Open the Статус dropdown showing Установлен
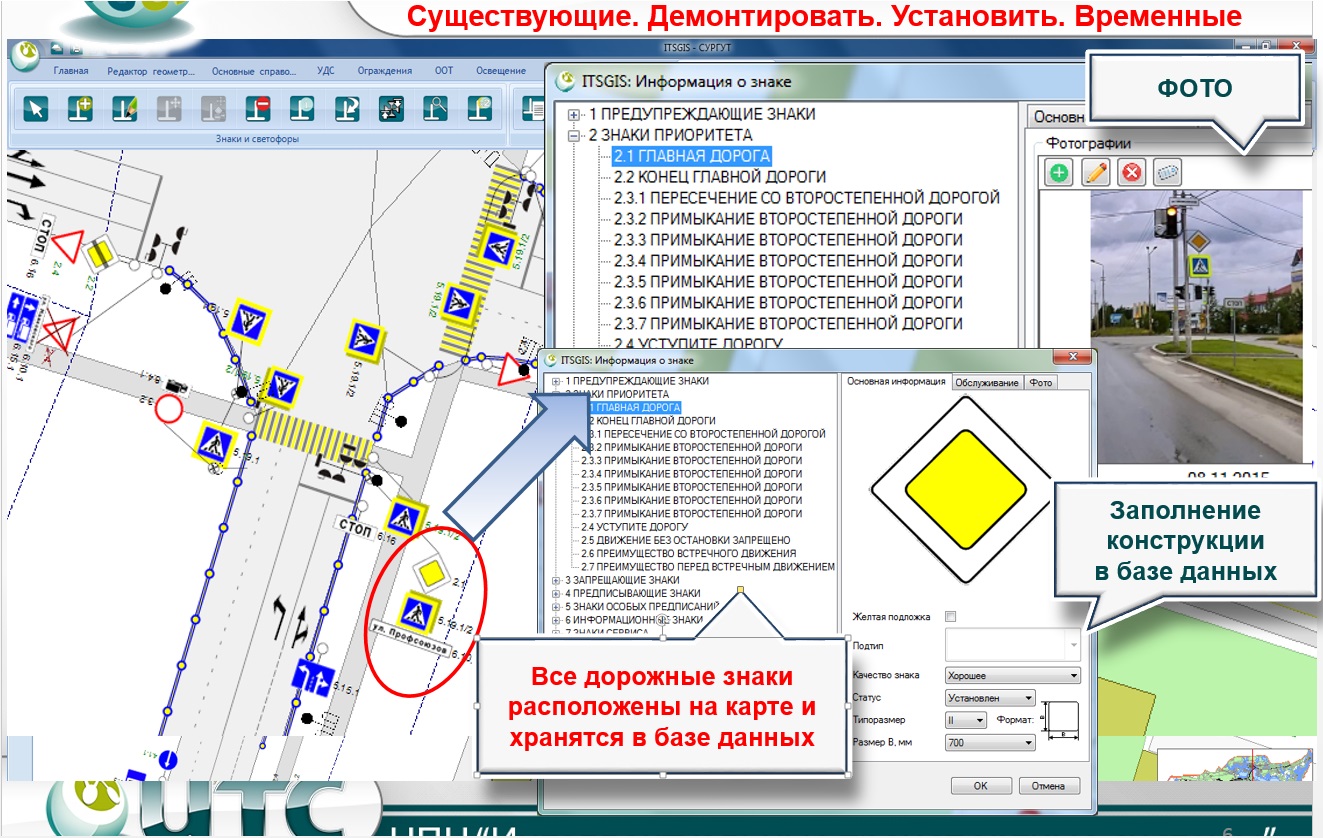The height and width of the screenshot is (838, 1323). 990,698
